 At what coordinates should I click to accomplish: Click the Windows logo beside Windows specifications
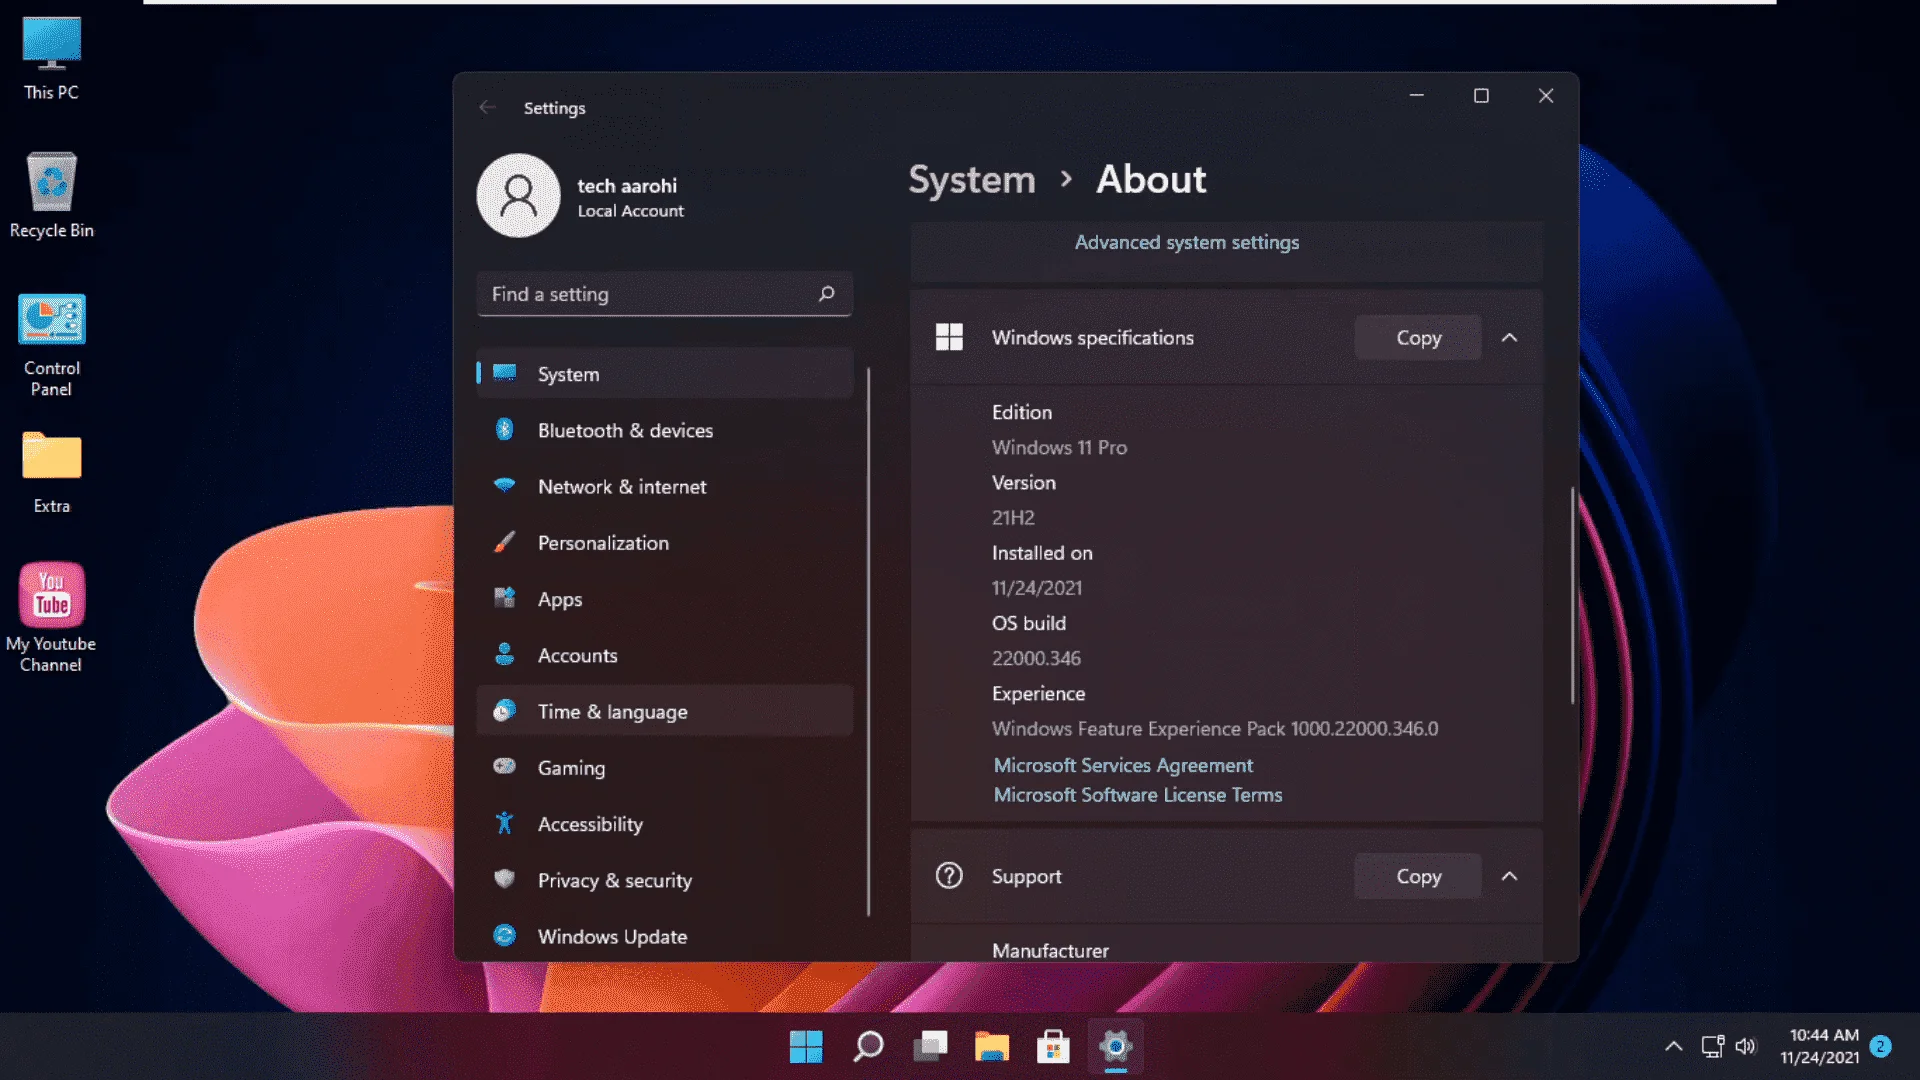click(x=949, y=337)
